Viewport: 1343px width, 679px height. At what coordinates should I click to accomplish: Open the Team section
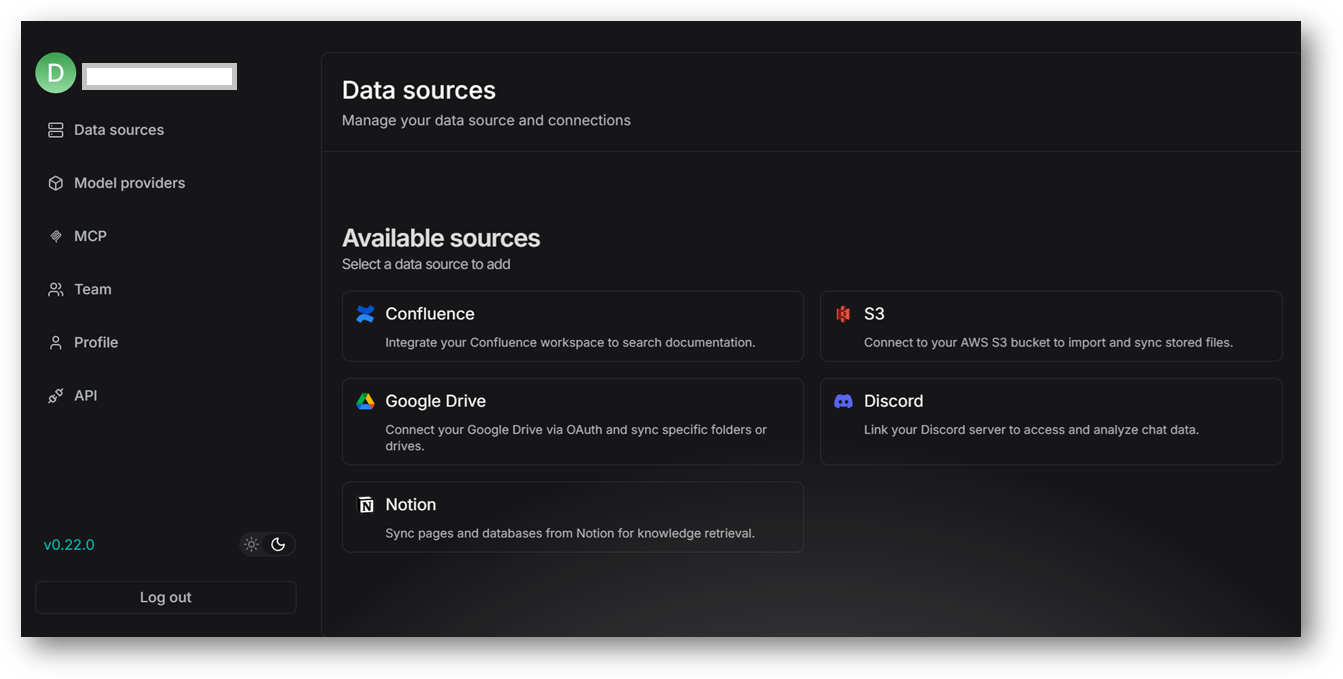[x=92, y=288]
